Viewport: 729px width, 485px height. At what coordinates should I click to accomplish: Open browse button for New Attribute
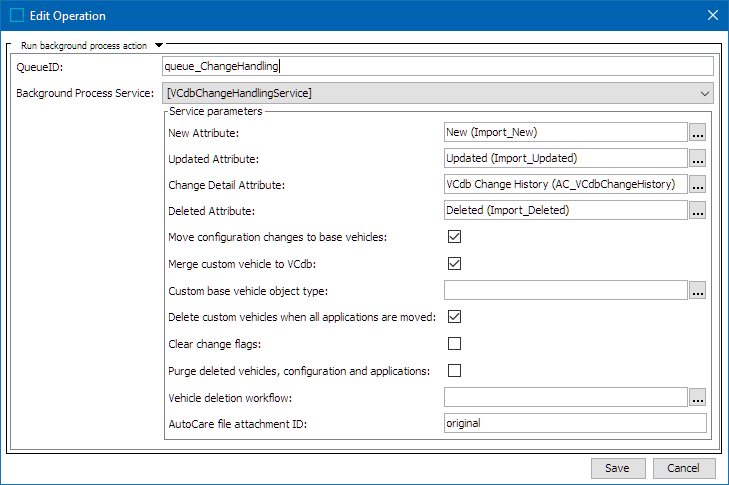click(697, 133)
